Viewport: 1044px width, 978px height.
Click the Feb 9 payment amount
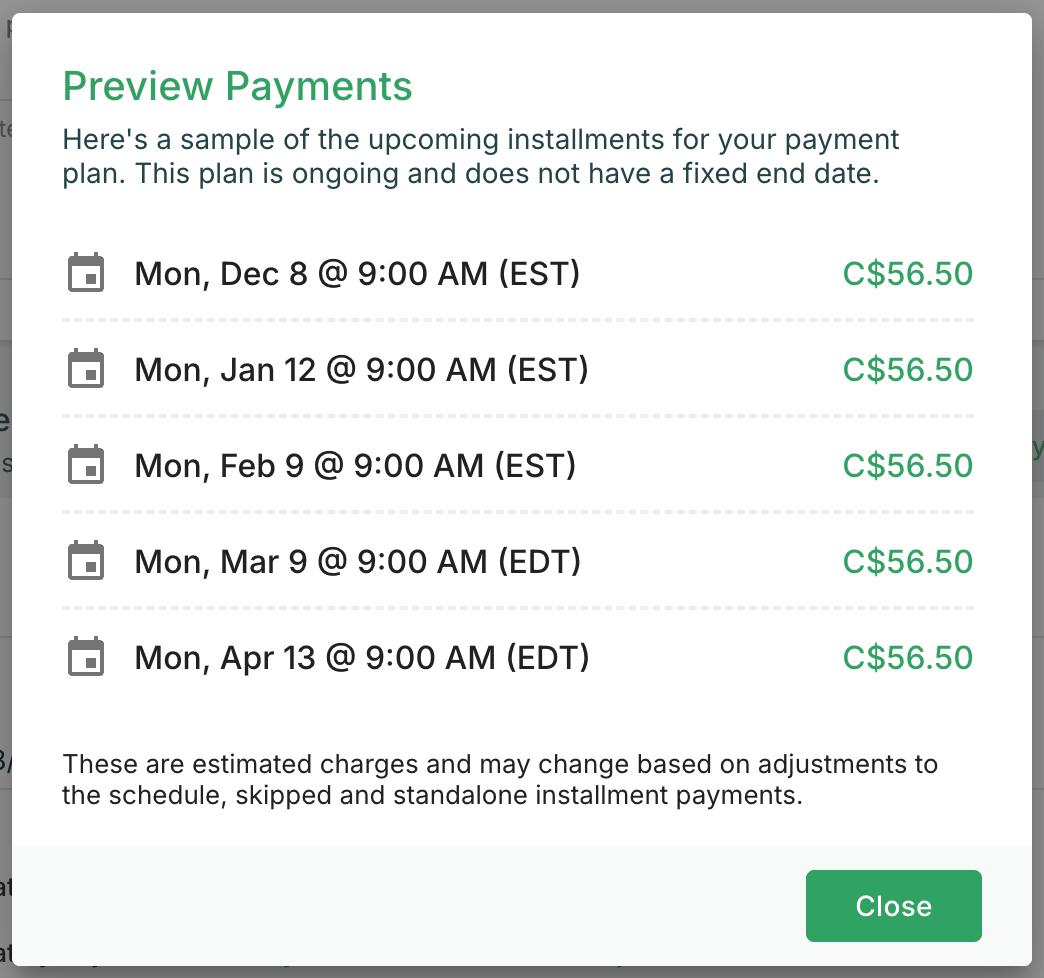(x=907, y=465)
